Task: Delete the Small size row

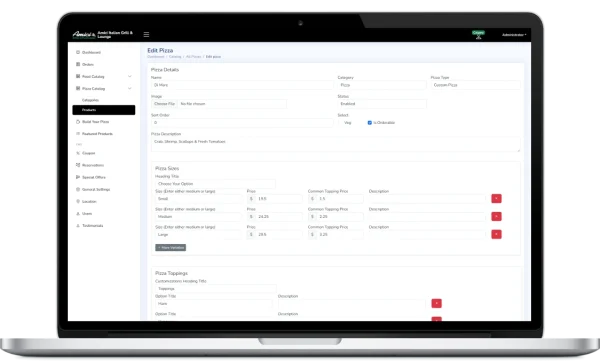Action: 496,198
